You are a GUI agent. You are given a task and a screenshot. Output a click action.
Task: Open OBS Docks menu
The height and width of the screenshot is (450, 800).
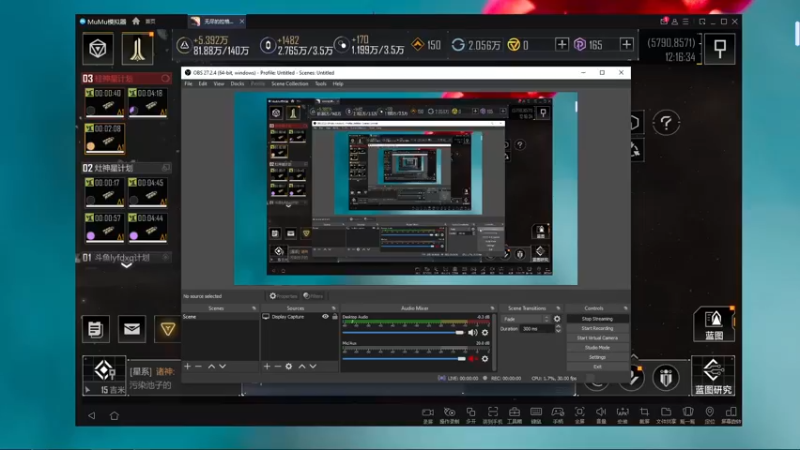237,84
